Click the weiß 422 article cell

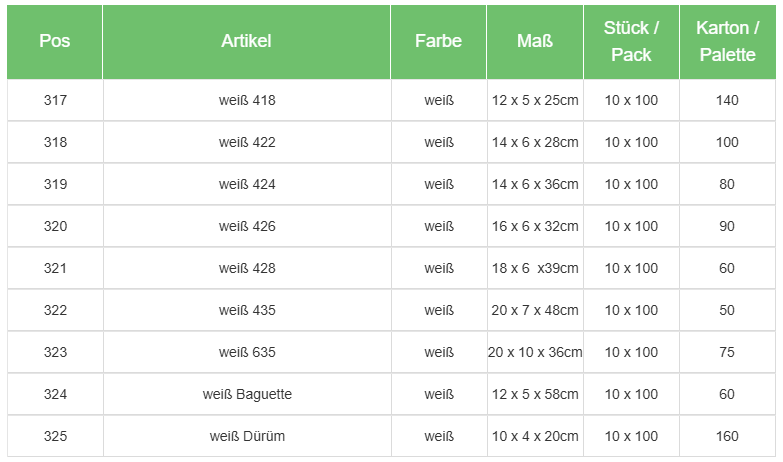click(x=247, y=142)
